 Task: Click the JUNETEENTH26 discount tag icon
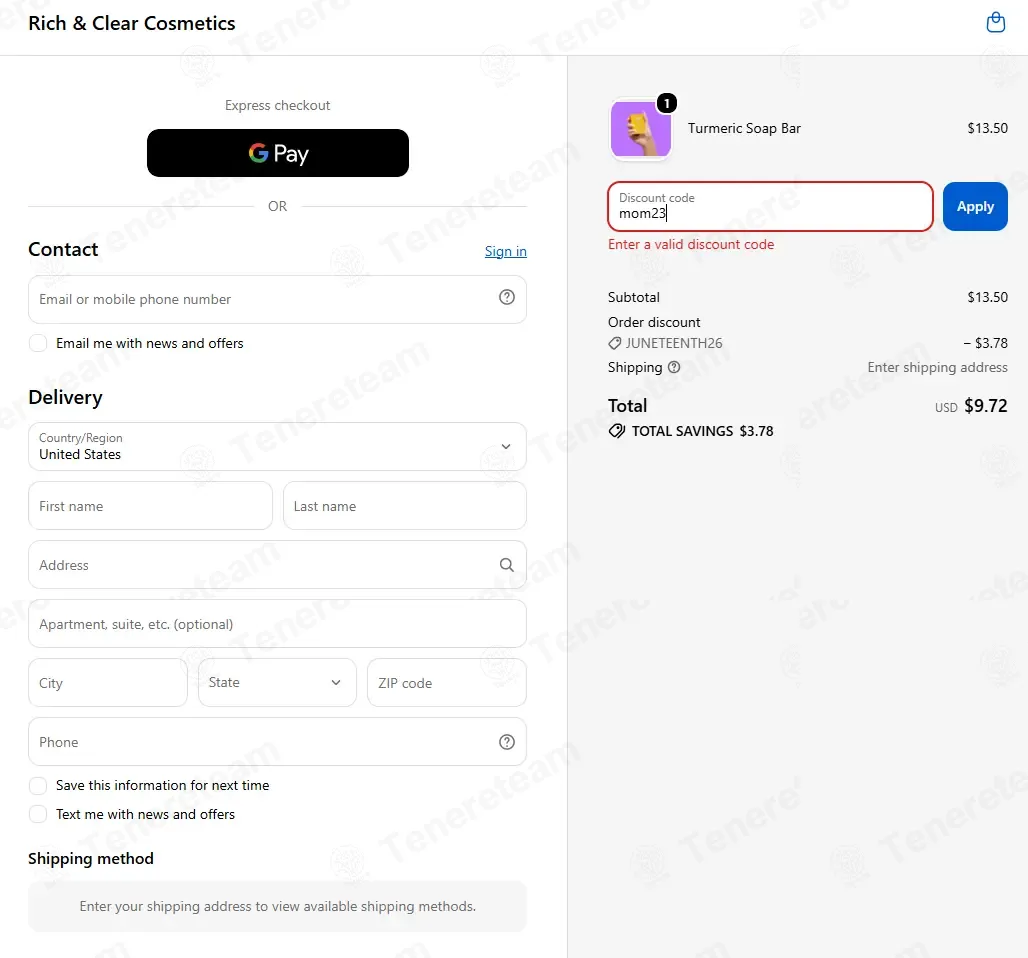(614, 343)
